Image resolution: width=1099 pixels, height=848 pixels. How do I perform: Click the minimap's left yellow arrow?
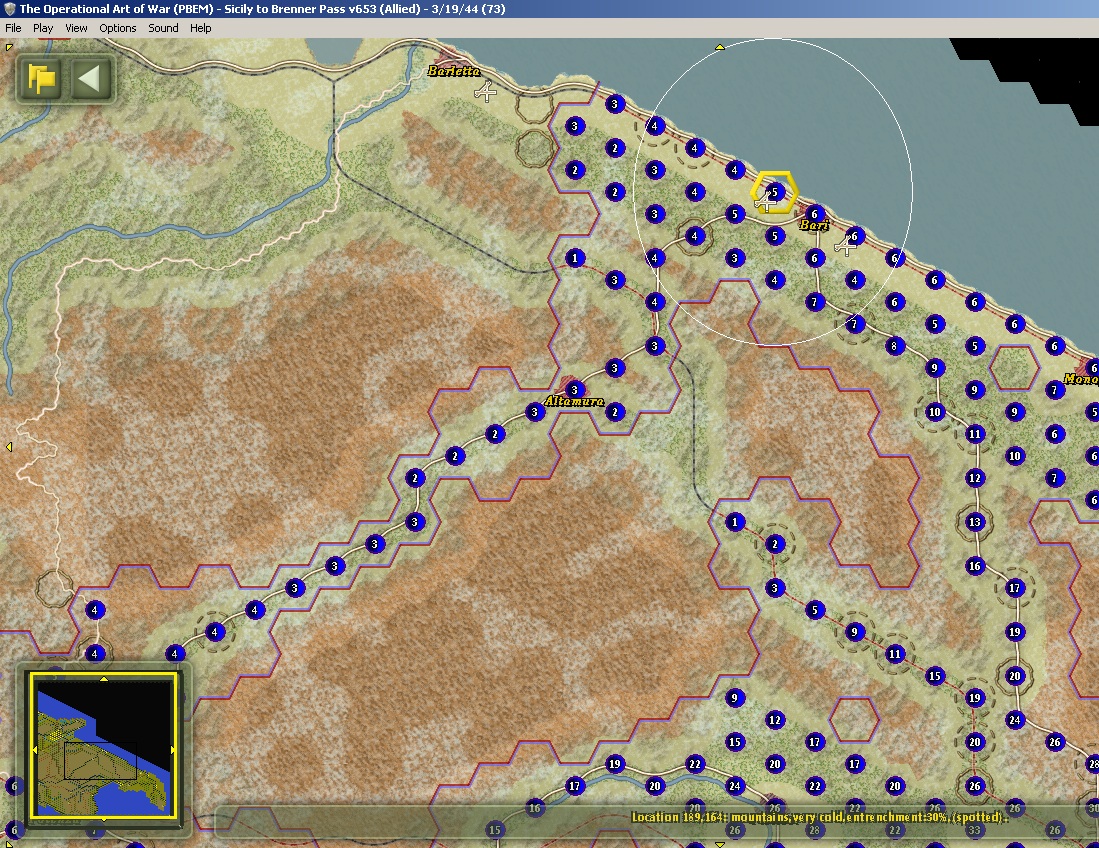(x=34, y=750)
